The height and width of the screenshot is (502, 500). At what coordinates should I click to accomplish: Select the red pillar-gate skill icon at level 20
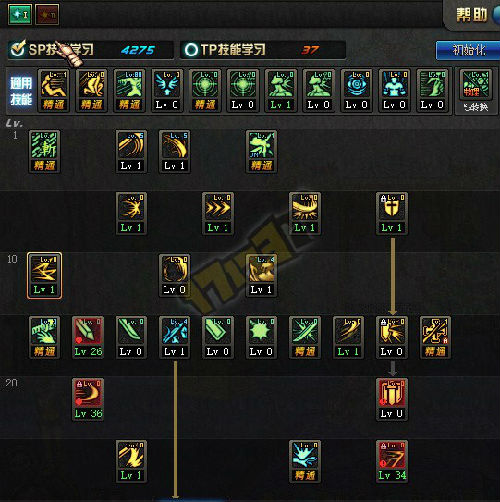(392, 399)
